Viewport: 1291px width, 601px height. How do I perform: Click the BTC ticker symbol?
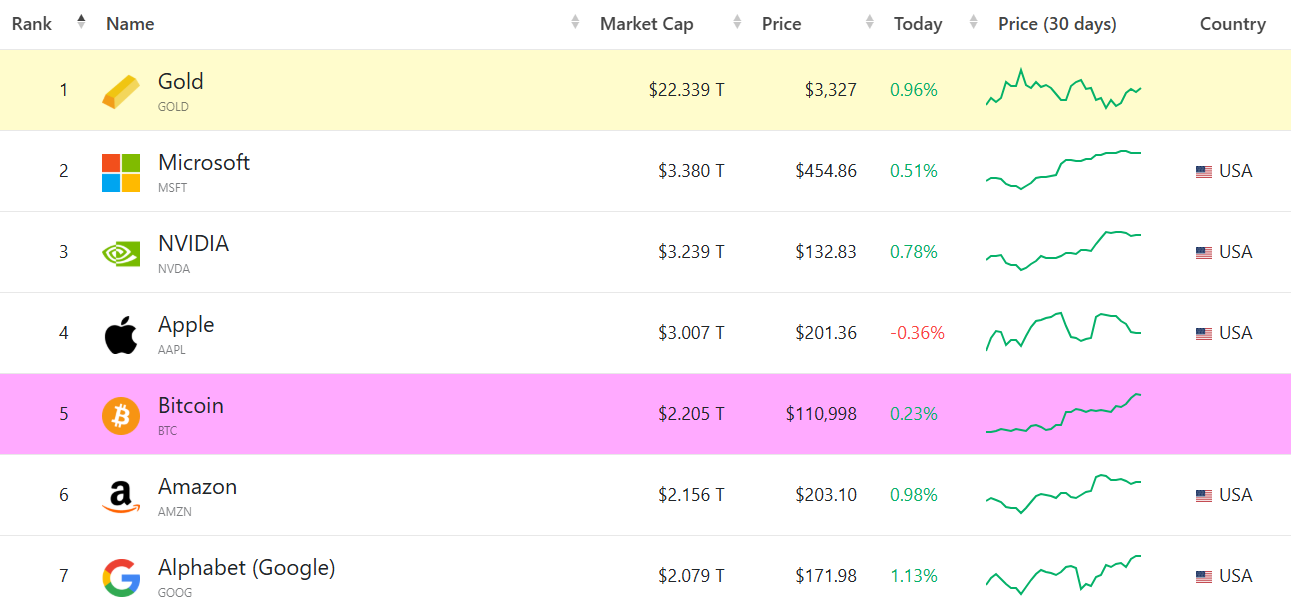point(167,431)
